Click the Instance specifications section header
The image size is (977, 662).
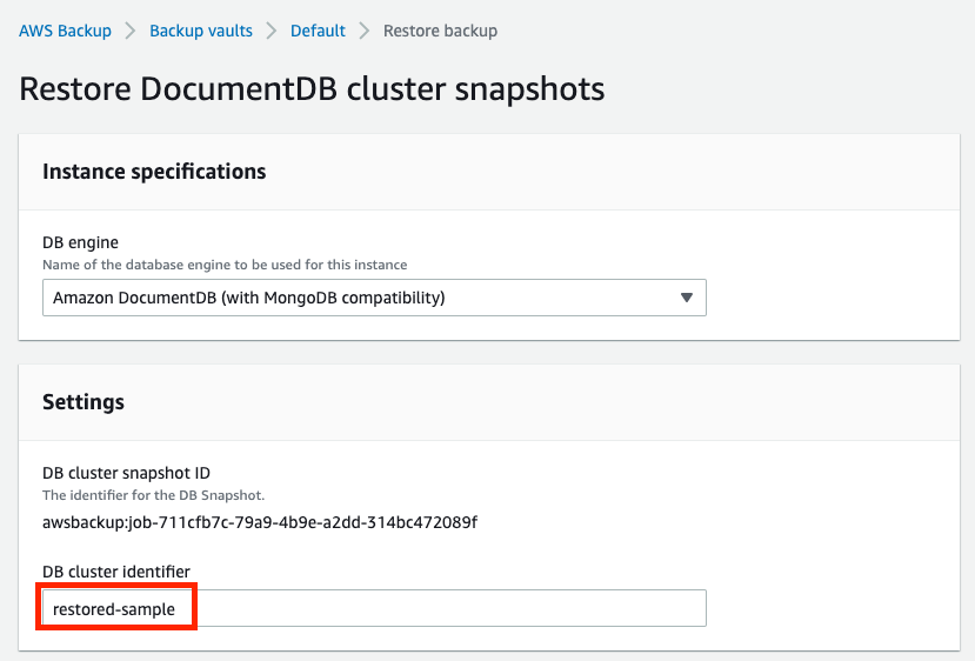tap(154, 171)
